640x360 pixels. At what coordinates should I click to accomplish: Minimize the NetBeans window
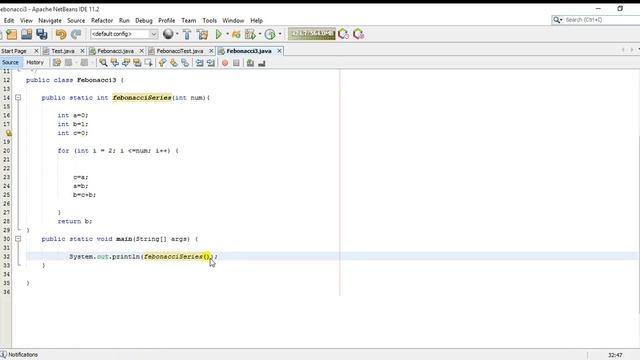coord(598,9)
